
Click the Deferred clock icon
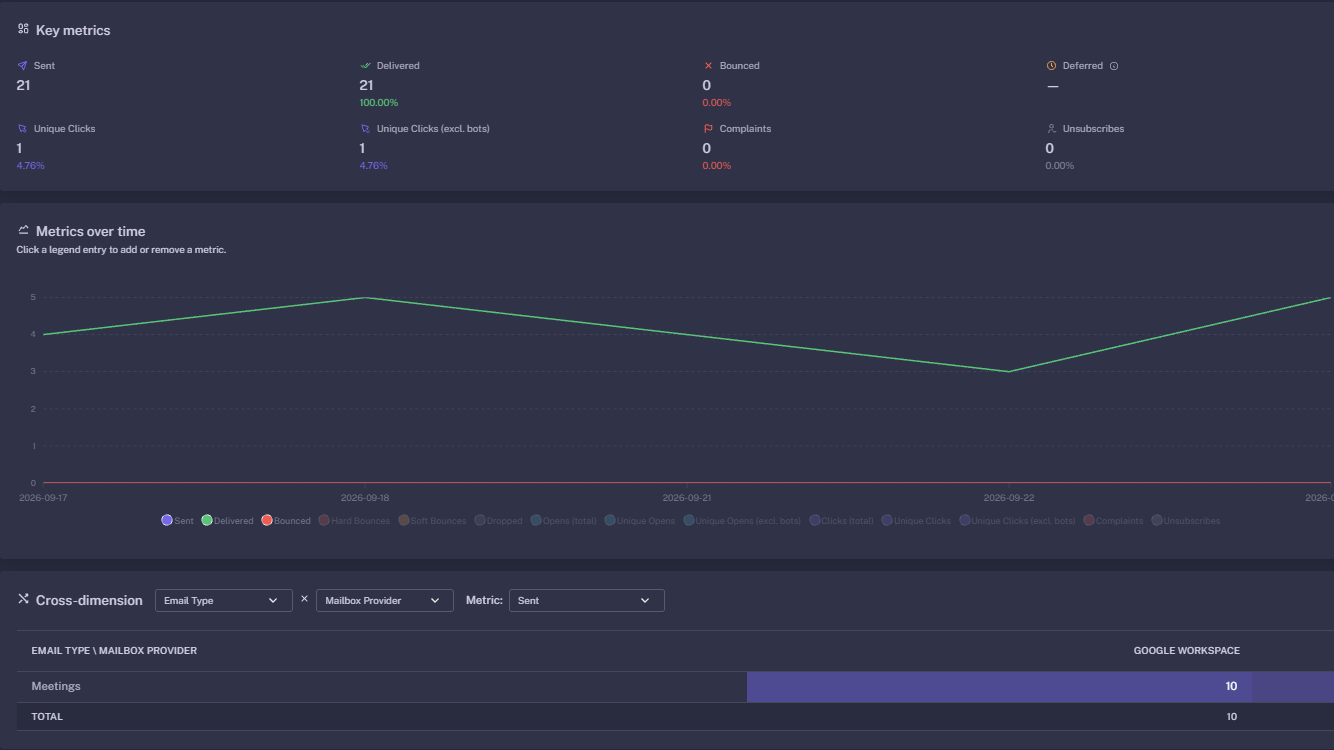tap(1051, 66)
